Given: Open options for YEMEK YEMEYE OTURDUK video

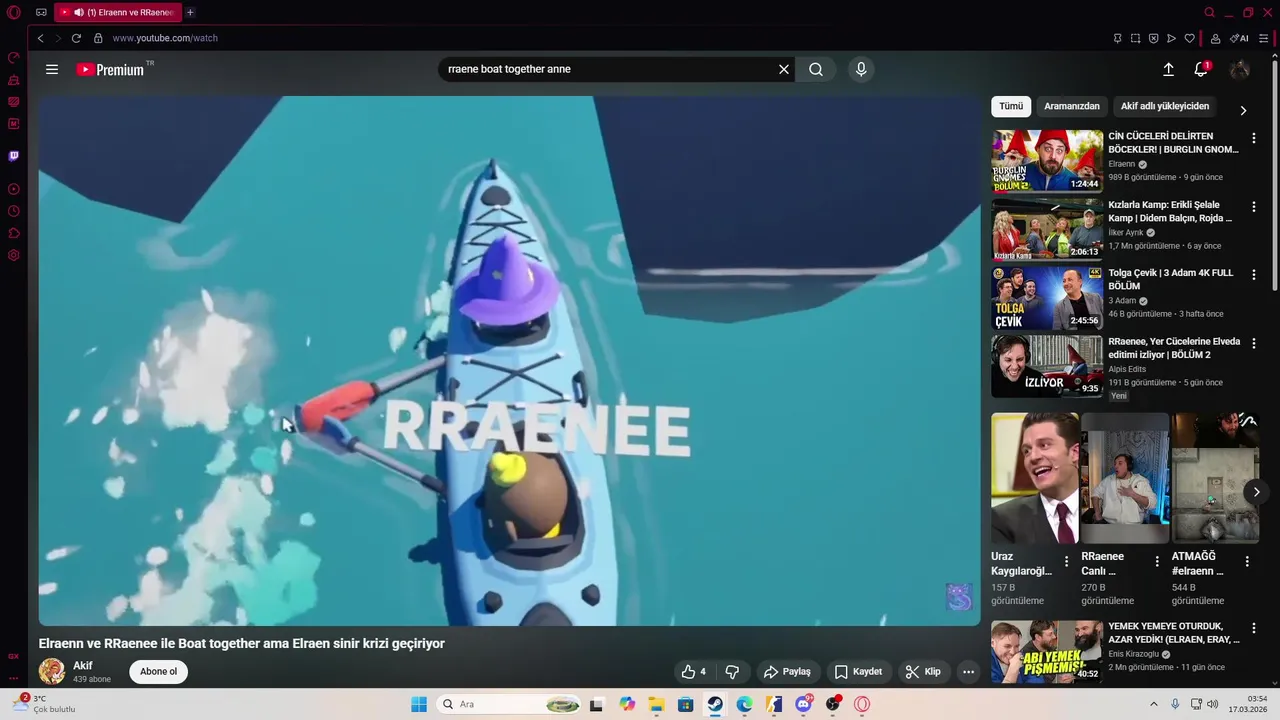Looking at the screenshot, I should click(x=1254, y=628).
